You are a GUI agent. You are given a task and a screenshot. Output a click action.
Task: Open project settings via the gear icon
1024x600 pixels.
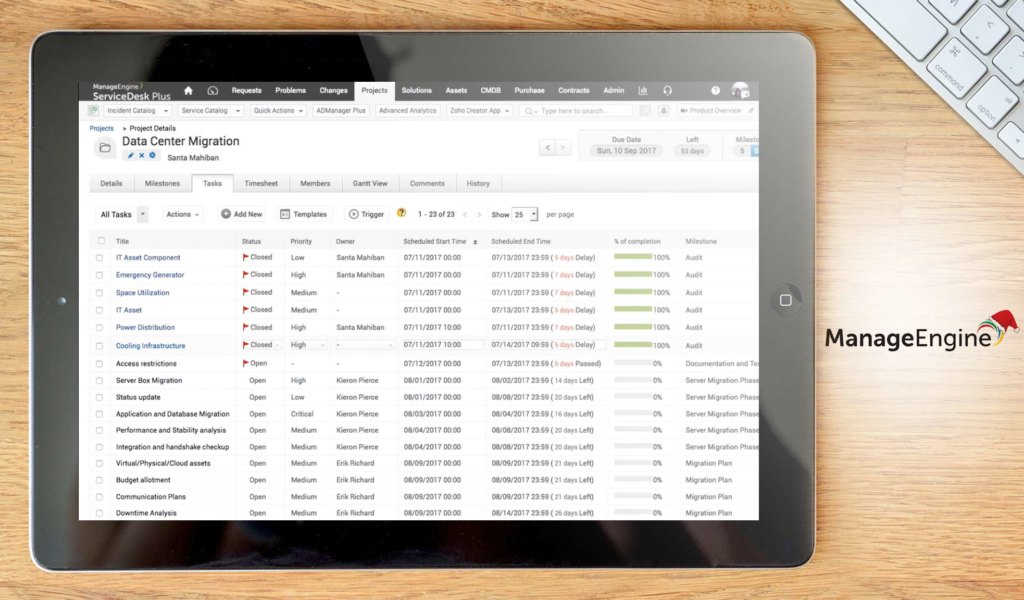[x=152, y=156]
